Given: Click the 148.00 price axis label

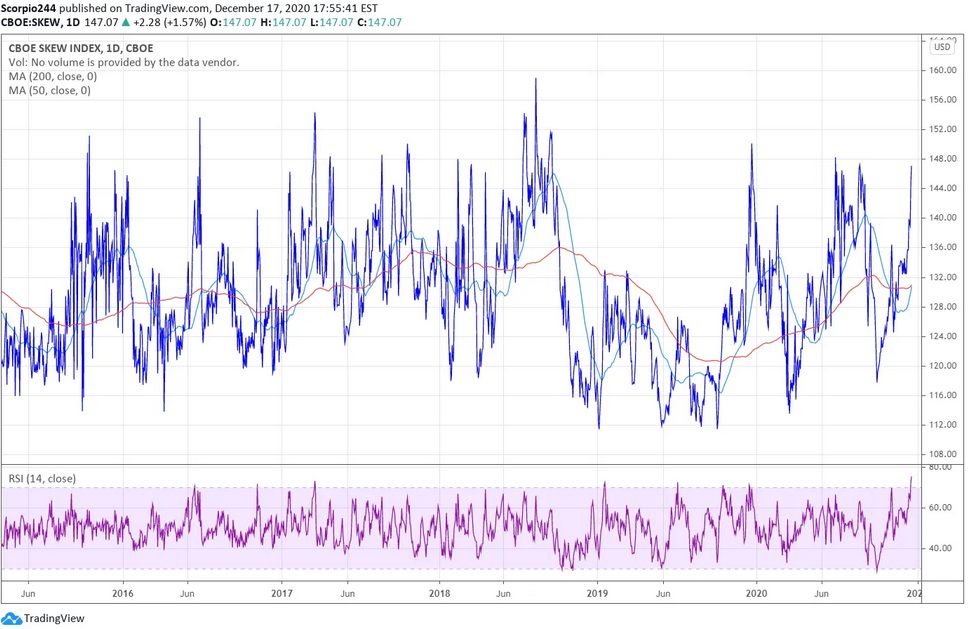Looking at the screenshot, I should pyautogui.click(x=943, y=159).
